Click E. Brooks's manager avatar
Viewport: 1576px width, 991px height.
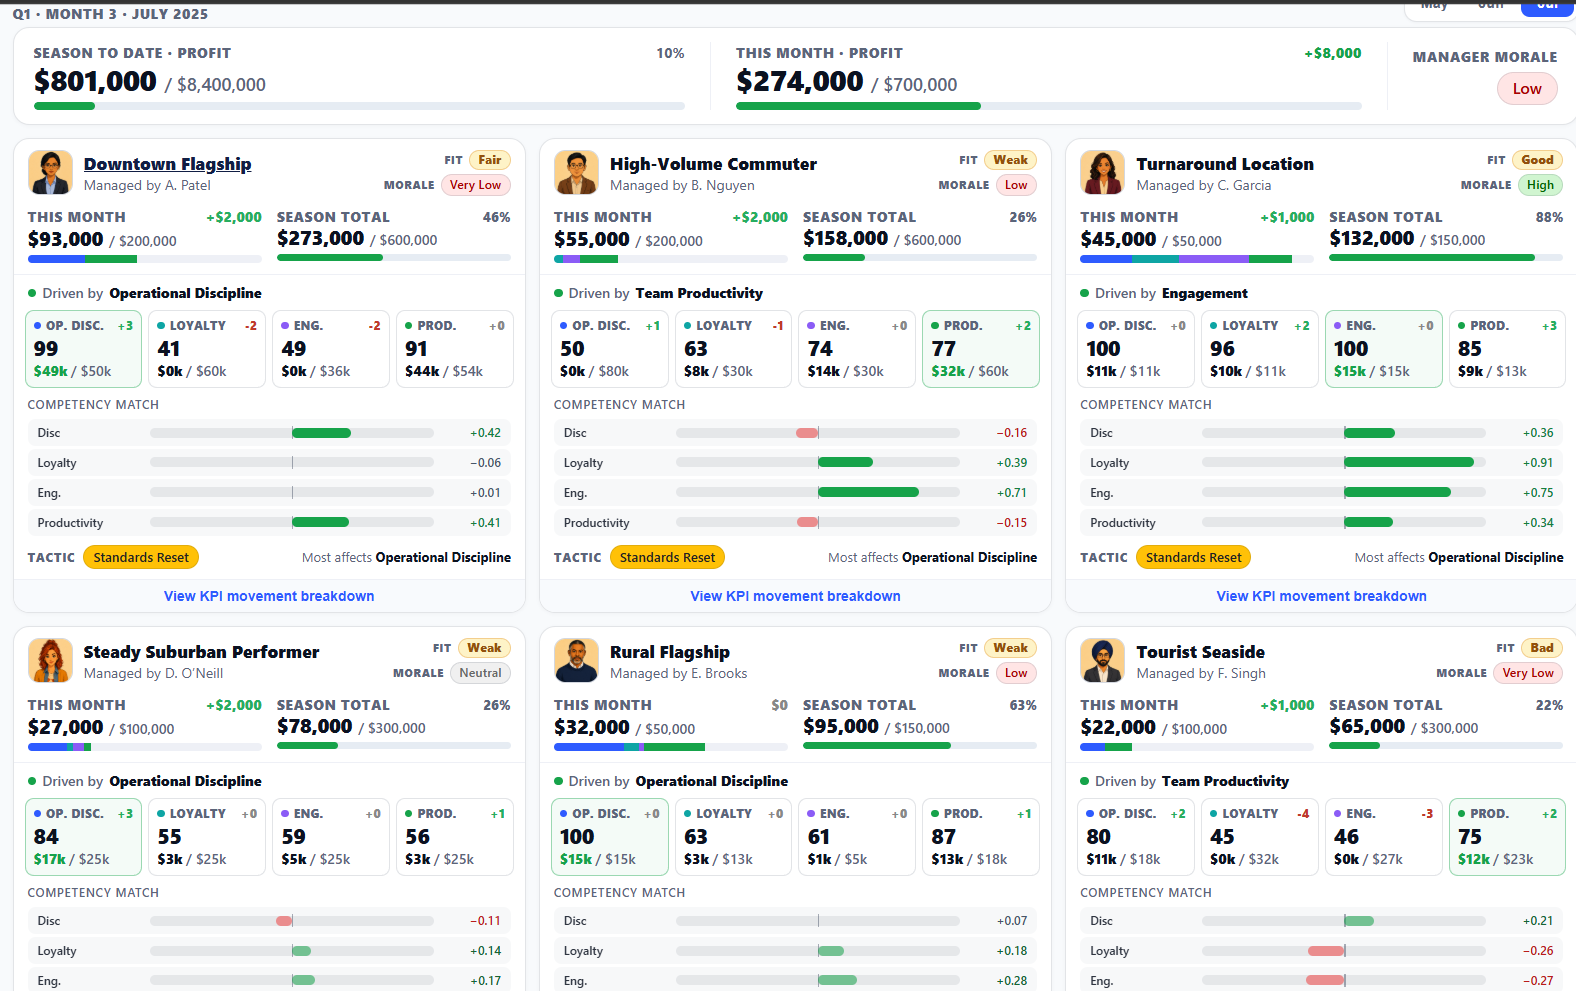(576, 660)
